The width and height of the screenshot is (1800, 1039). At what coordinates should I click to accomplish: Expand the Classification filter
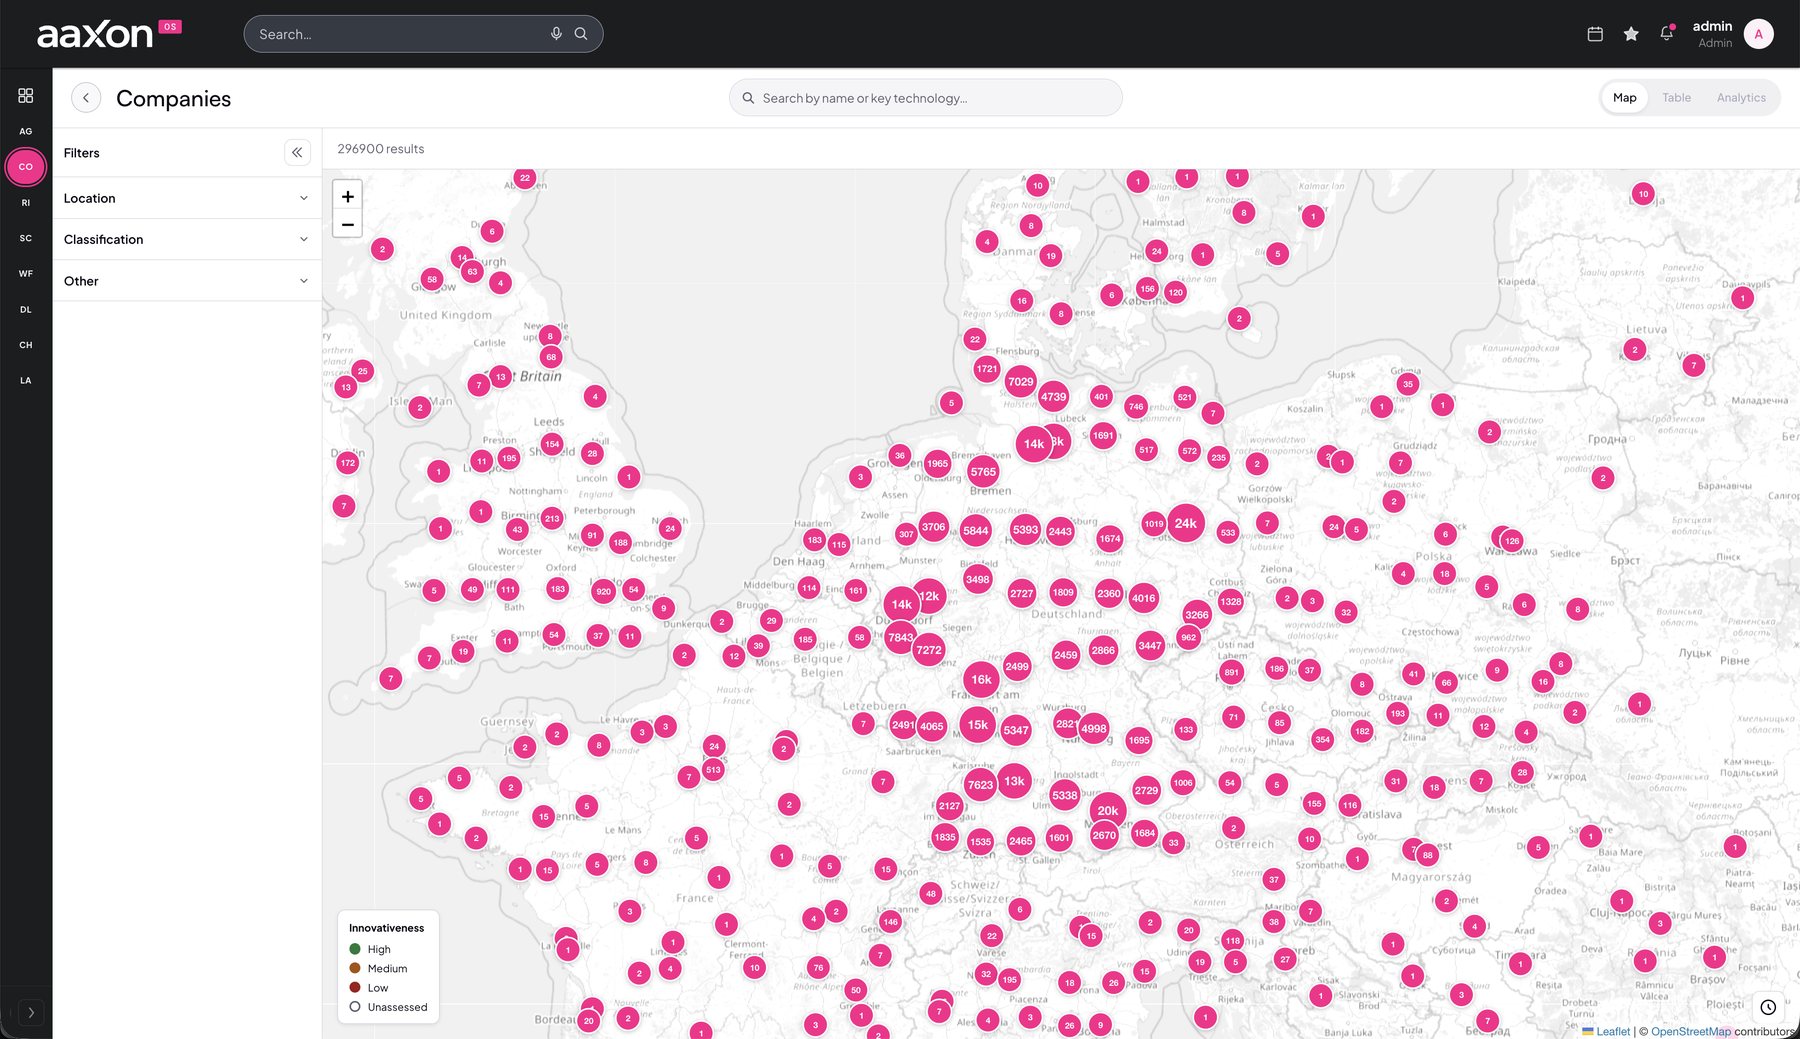click(187, 240)
